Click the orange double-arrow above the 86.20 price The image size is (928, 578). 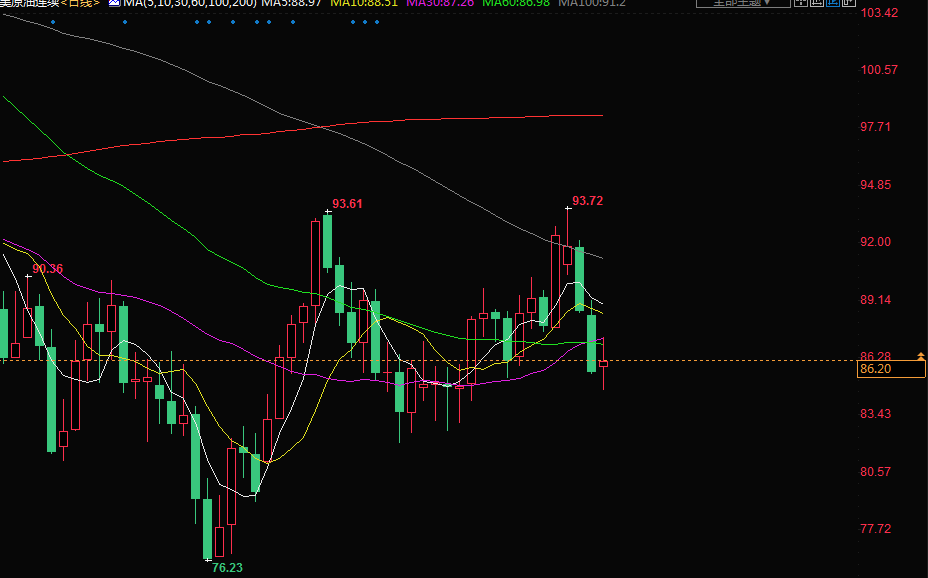pyautogui.click(x=921, y=356)
